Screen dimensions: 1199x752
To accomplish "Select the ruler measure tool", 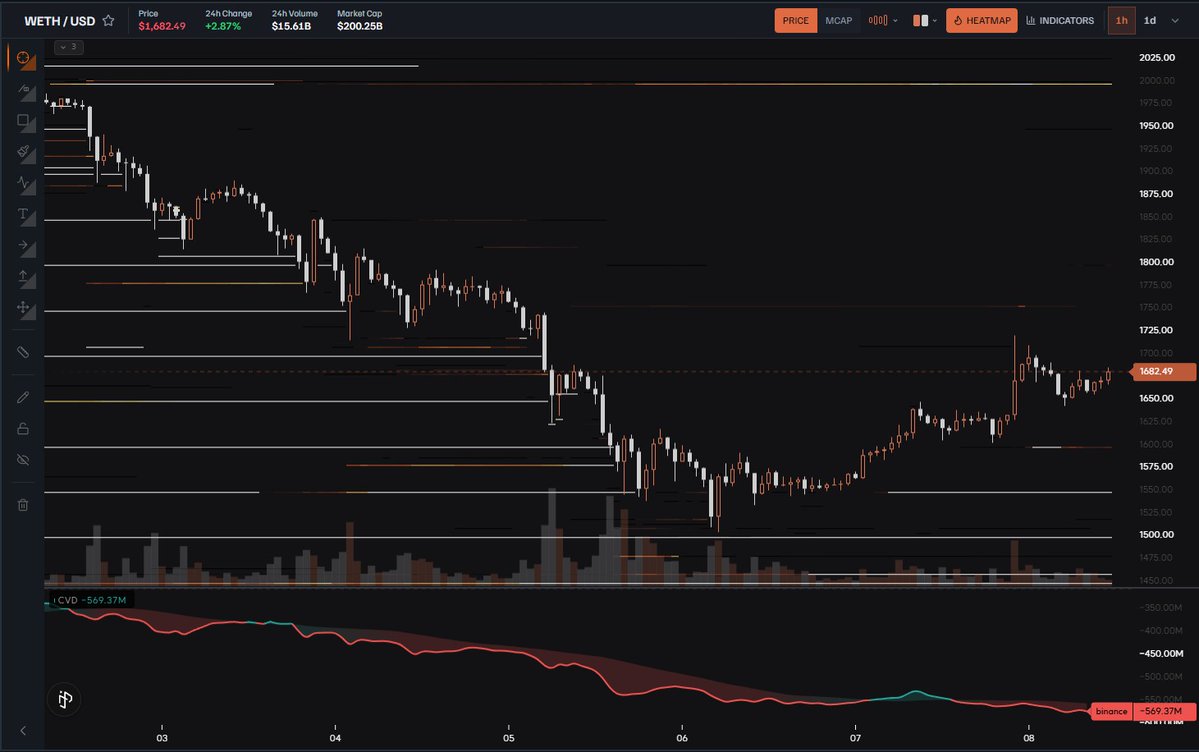I will point(23,352).
